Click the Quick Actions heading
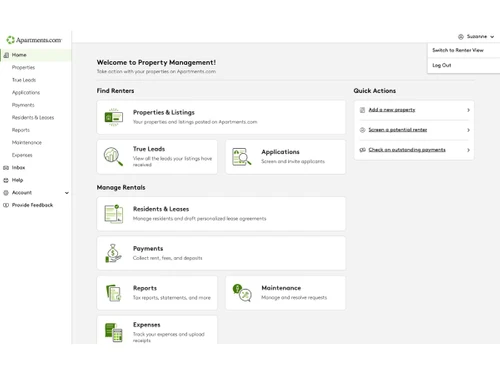 point(375,91)
